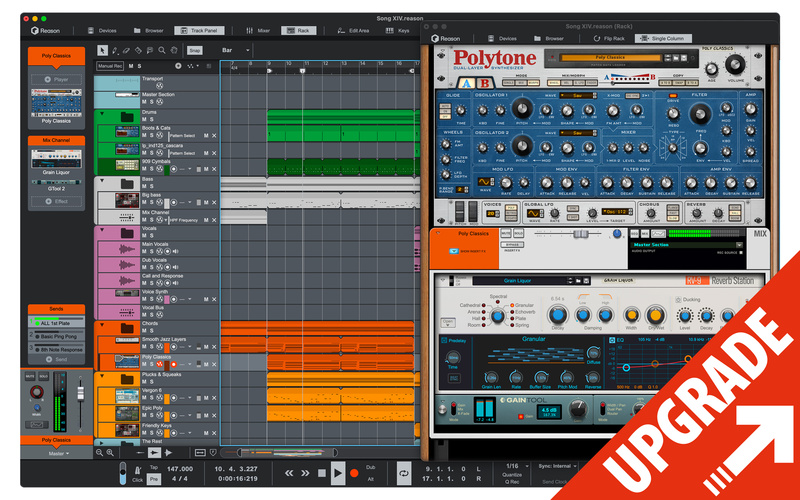Open the Mixer tab

click(x=258, y=31)
